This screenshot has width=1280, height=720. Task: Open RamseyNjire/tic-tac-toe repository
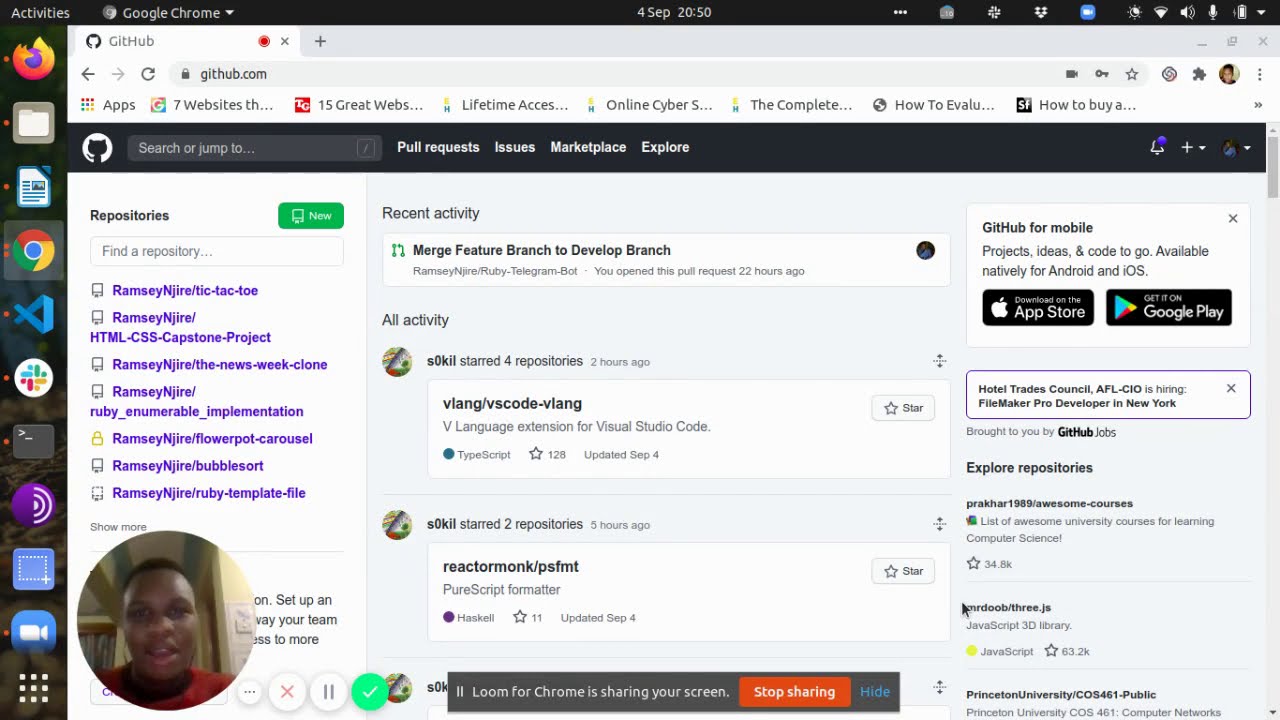pos(185,290)
